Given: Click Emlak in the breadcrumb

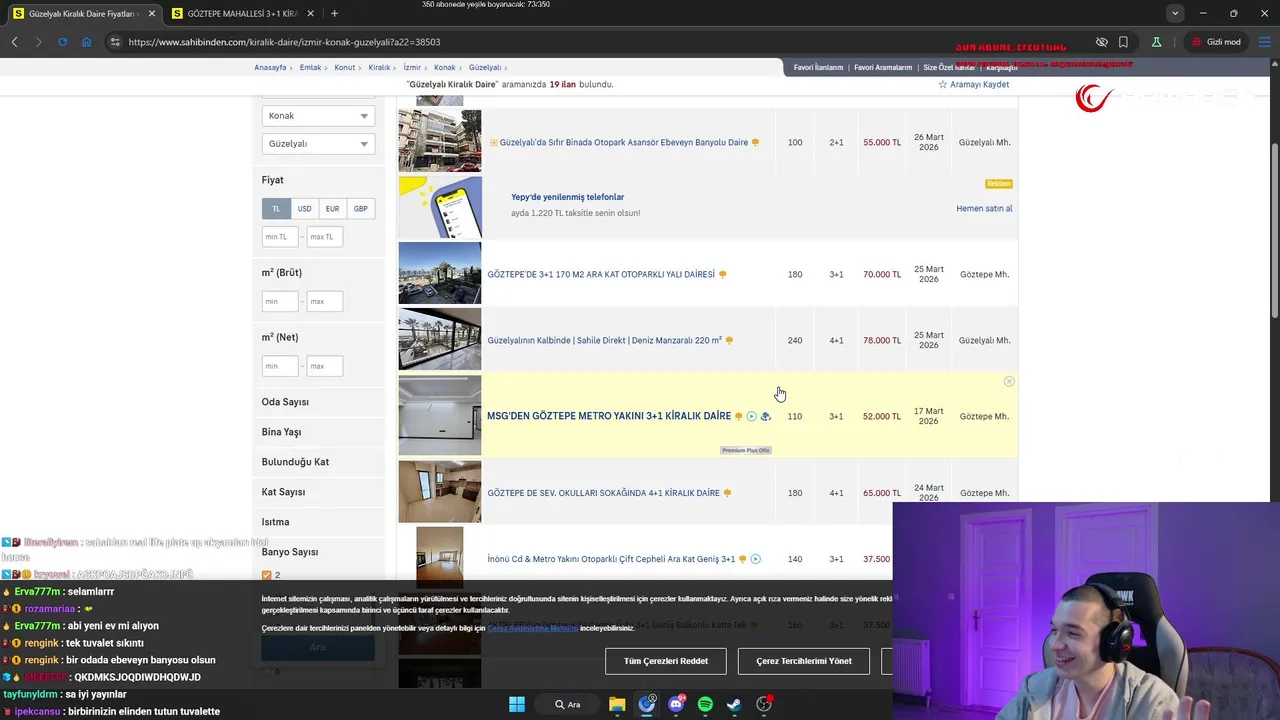Looking at the screenshot, I should tap(310, 68).
